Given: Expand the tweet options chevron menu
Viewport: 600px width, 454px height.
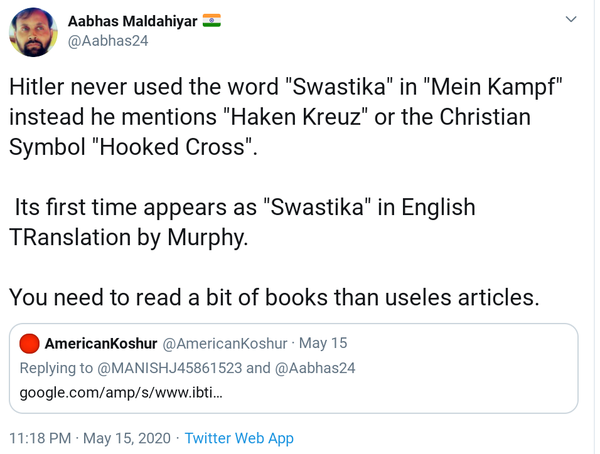Looking at the screenshot, I should point(571,20).
